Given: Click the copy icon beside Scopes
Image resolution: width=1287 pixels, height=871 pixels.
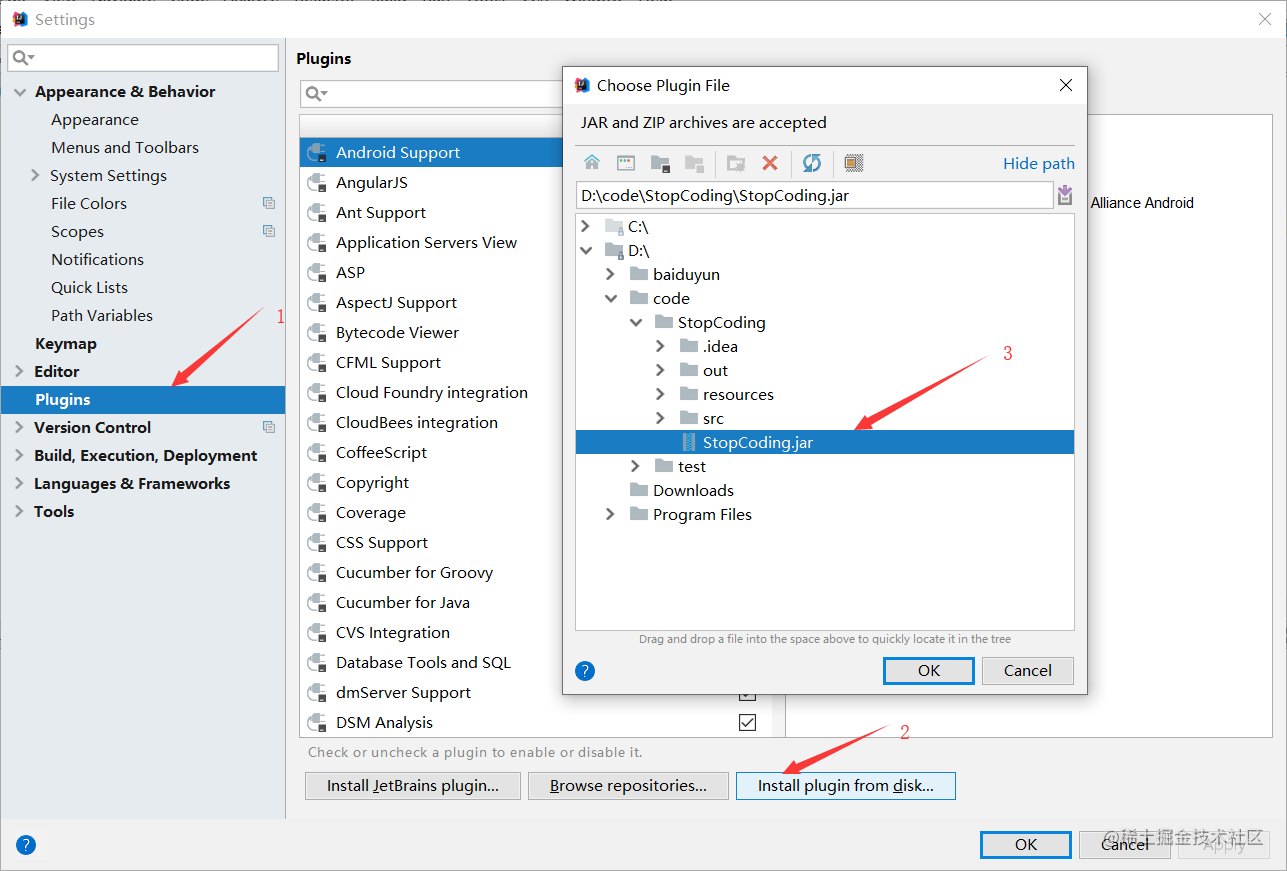Looking at the screenshot, I should pyautogui.click(x=269, y=231).
